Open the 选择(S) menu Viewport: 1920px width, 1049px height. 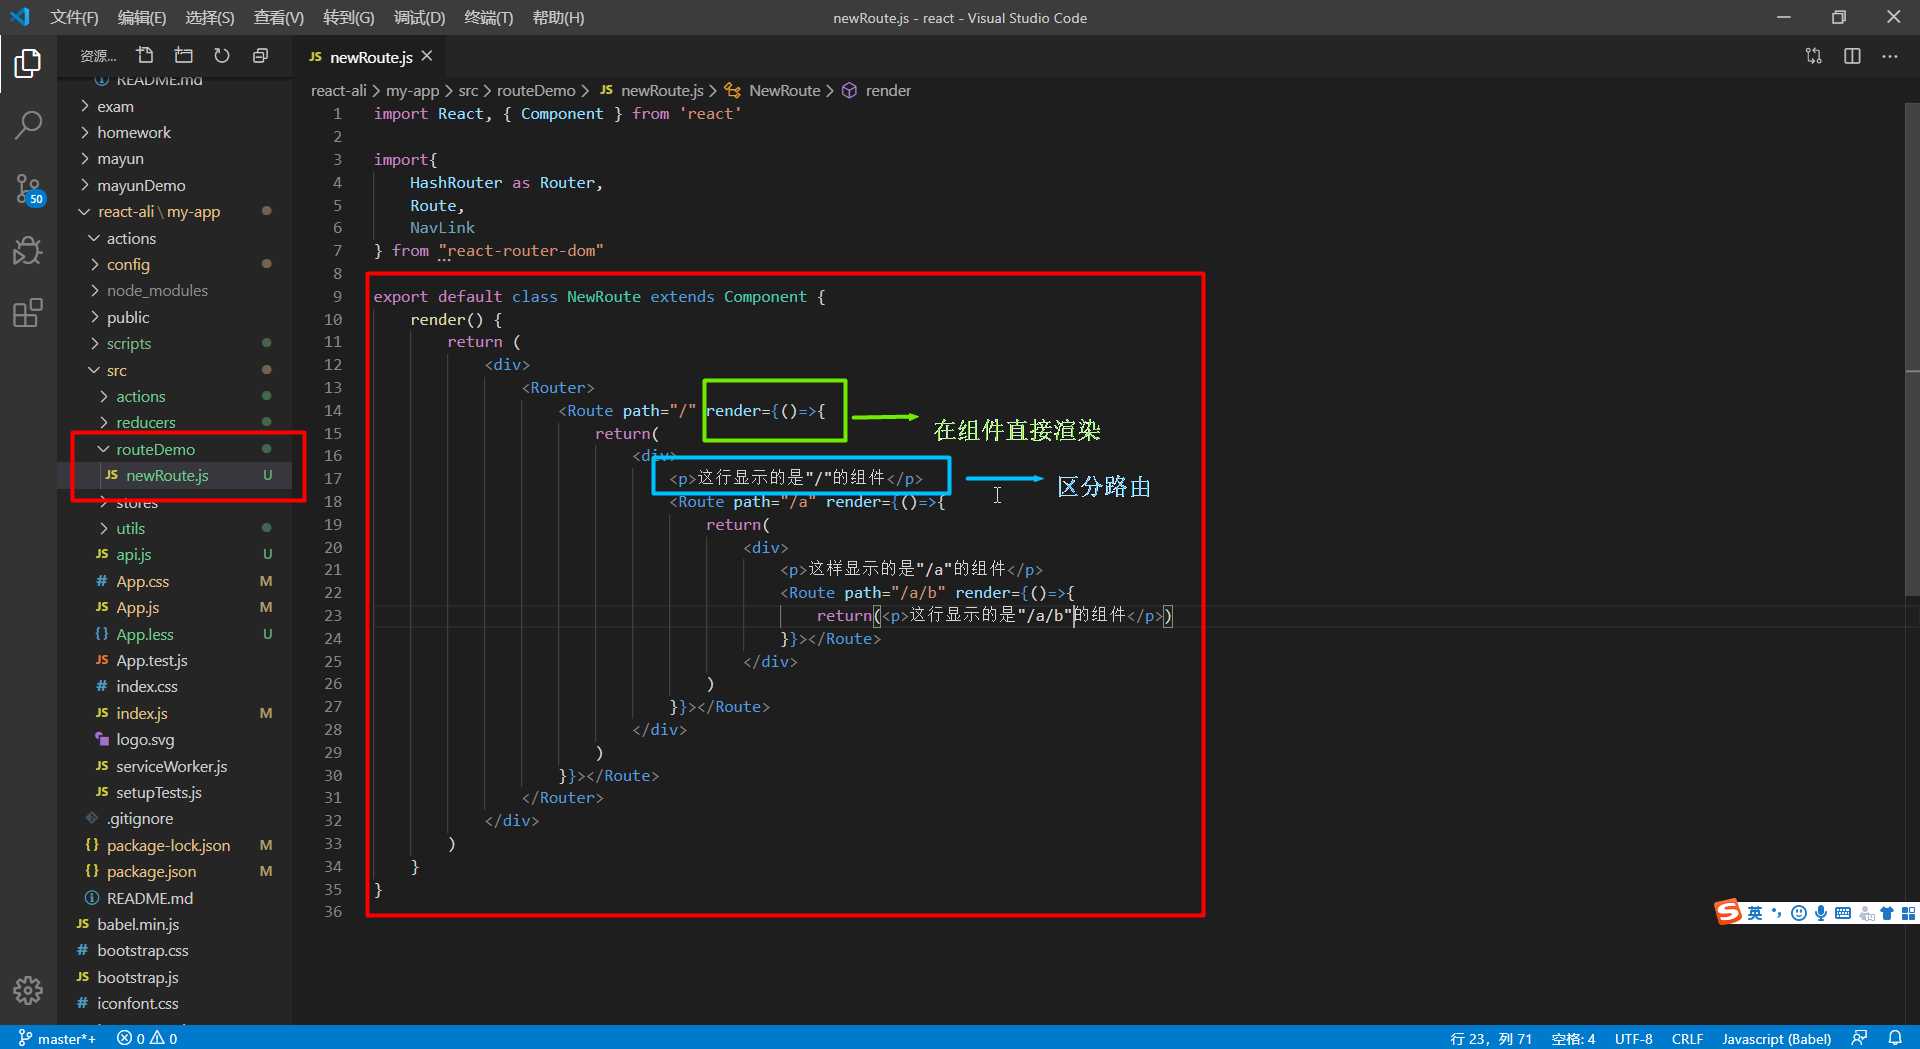(x=210, y=17)
